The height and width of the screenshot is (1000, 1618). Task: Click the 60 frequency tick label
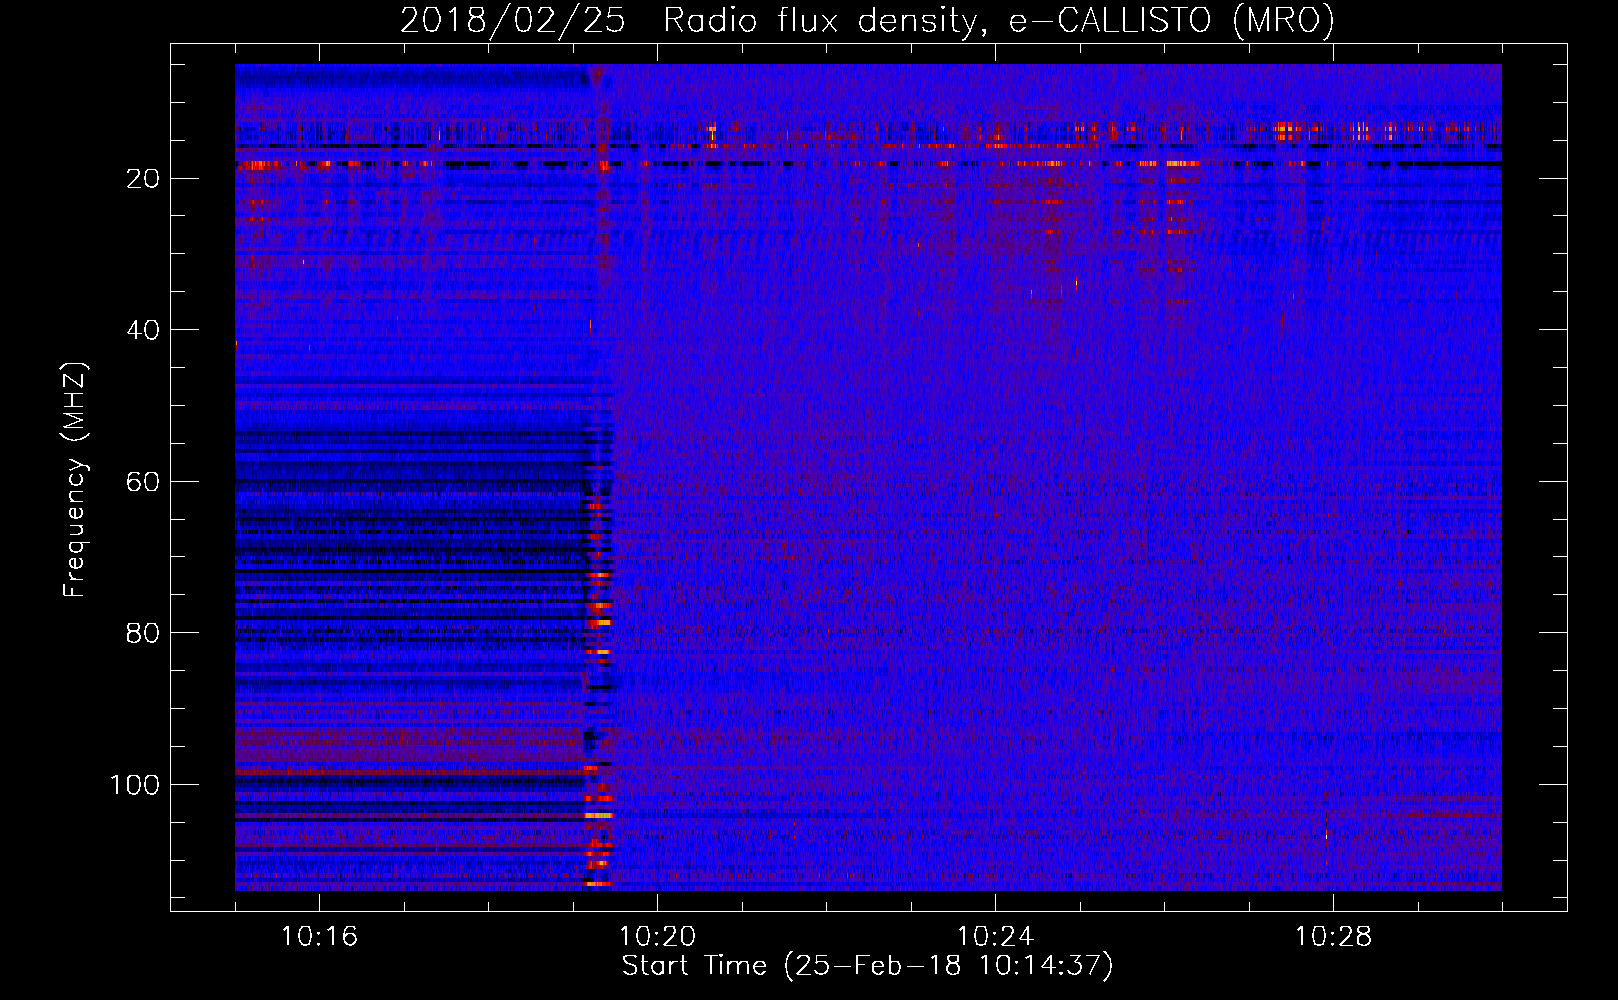143,482
